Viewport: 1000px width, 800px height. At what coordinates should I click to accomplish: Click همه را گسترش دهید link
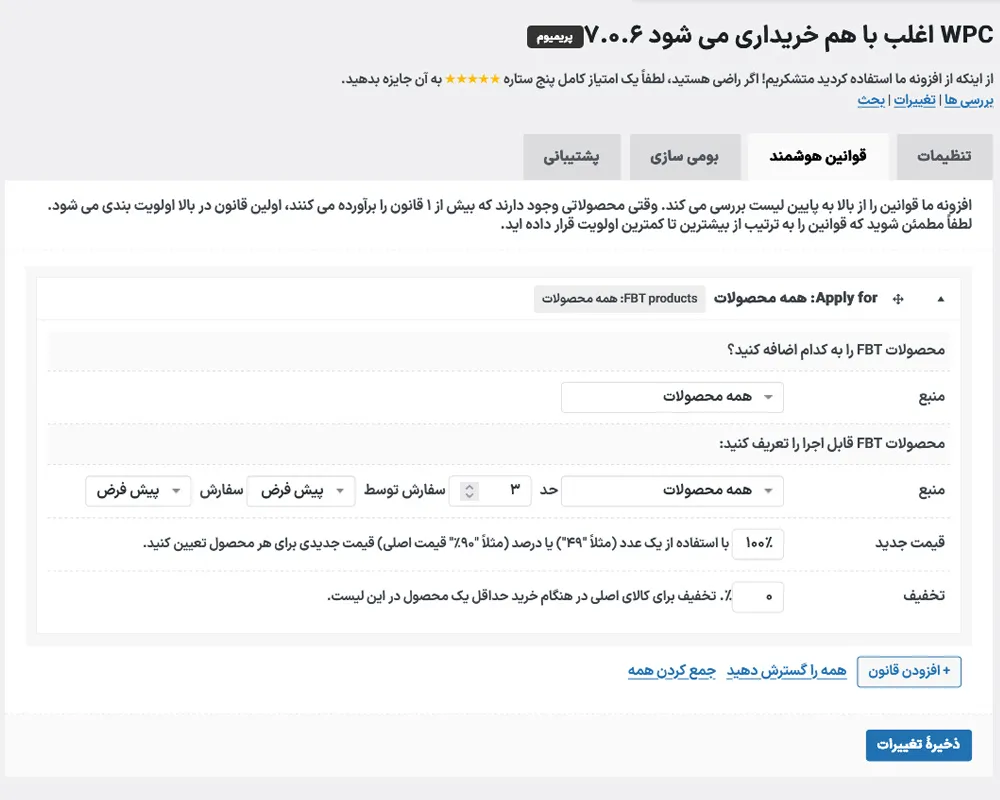click(x=786, y=671)
